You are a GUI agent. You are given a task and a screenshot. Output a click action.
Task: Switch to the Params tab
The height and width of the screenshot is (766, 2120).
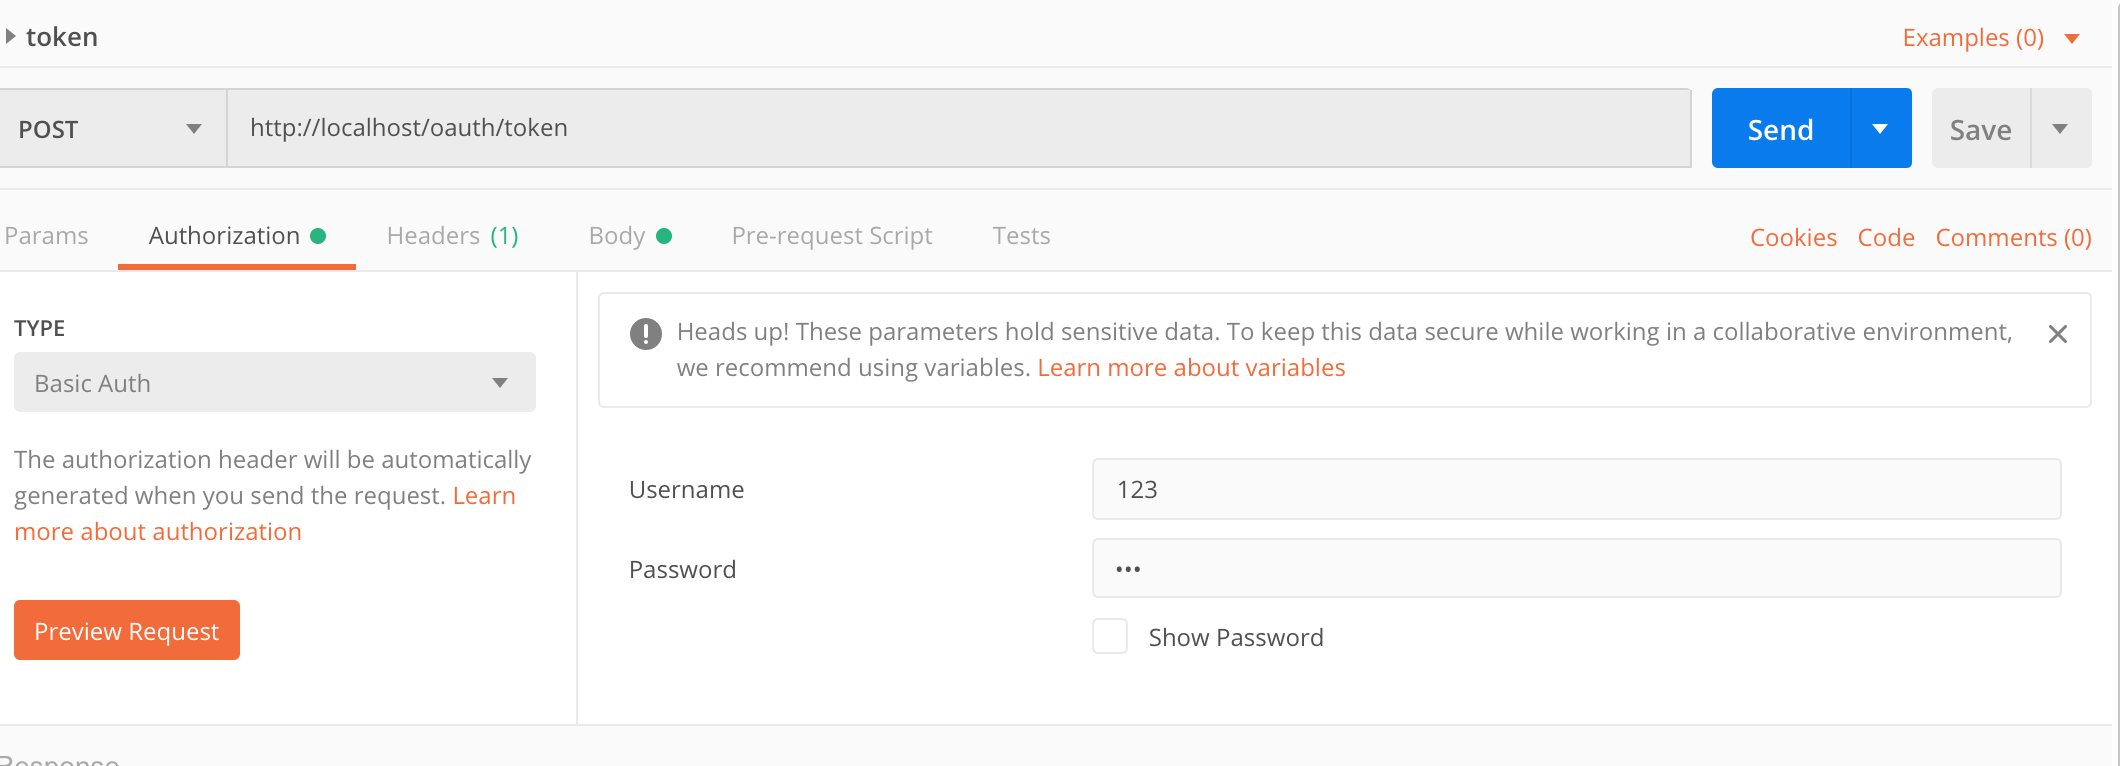click(46, 236)
